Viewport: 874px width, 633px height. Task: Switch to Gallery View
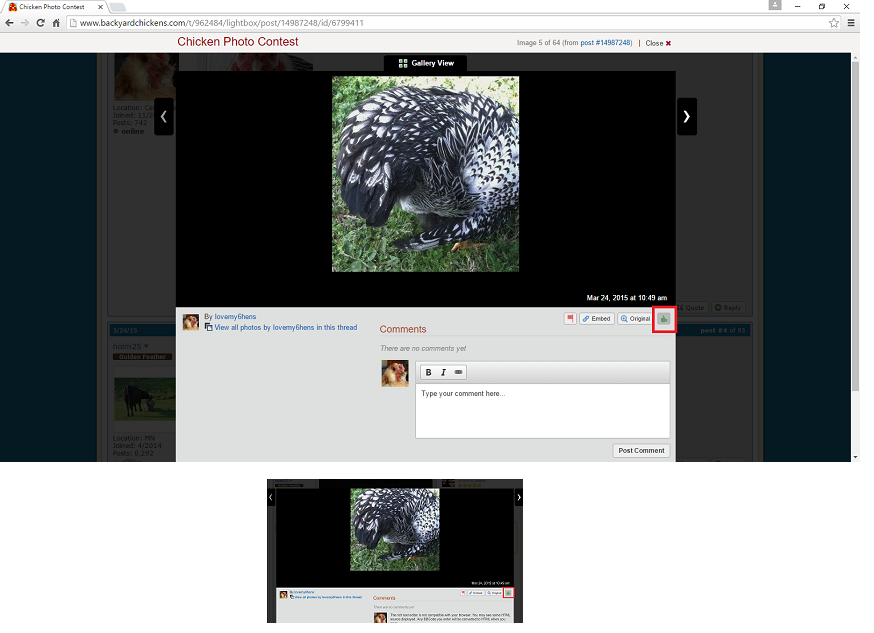click(x=426, y=63)
